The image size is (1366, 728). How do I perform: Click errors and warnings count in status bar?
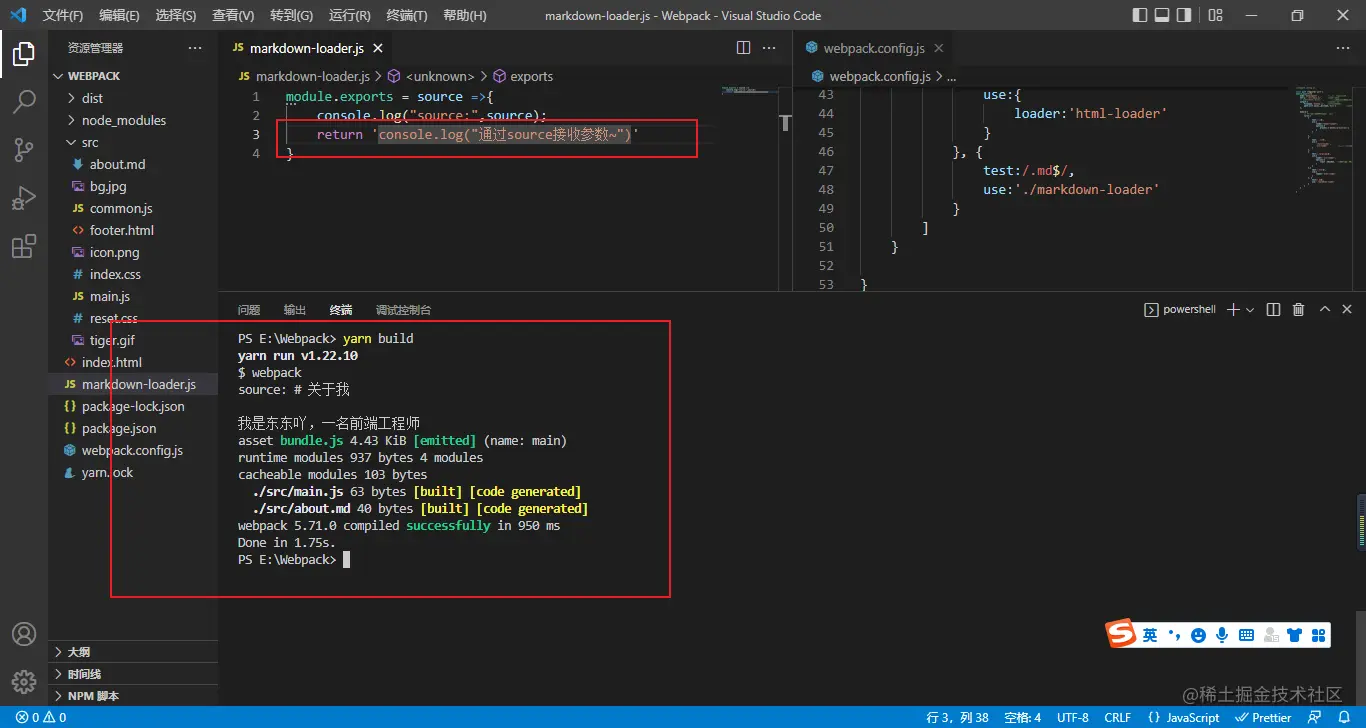[41, 717]
